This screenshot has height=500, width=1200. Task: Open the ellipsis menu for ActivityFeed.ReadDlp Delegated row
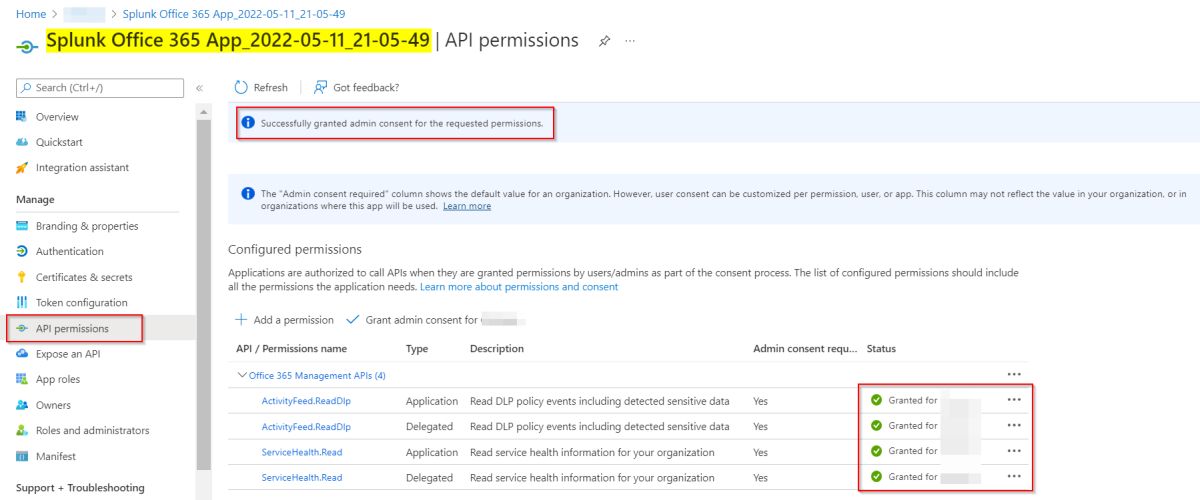1014,425
